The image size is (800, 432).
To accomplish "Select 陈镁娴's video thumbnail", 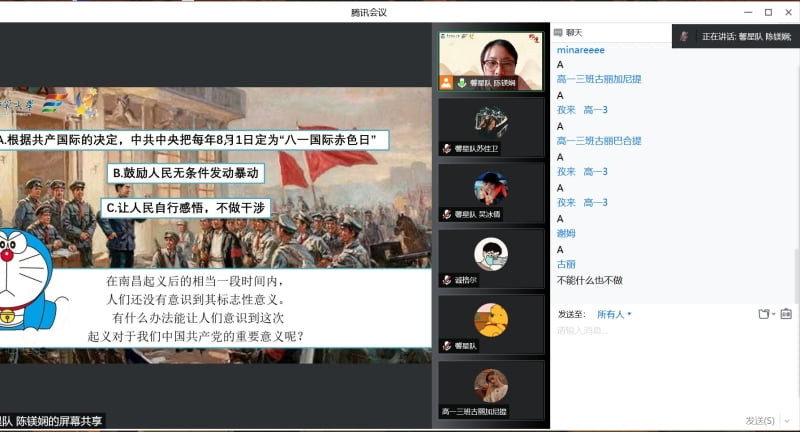I will tap(491, 61).
